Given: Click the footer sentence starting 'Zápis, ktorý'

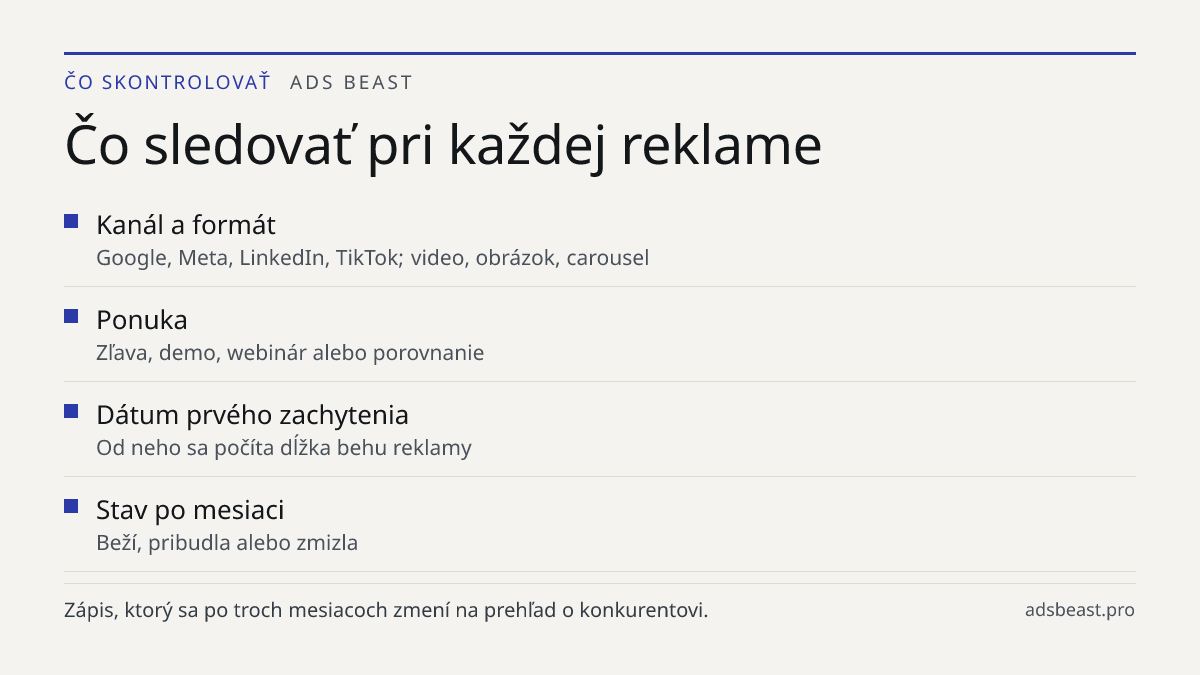Looking at the screenshot, I should coord(386,610).
